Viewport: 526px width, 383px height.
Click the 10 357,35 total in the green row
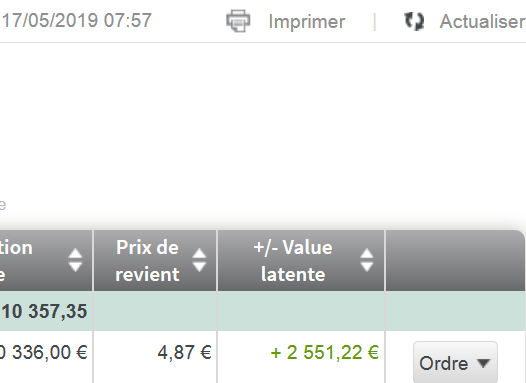[44, 311]
